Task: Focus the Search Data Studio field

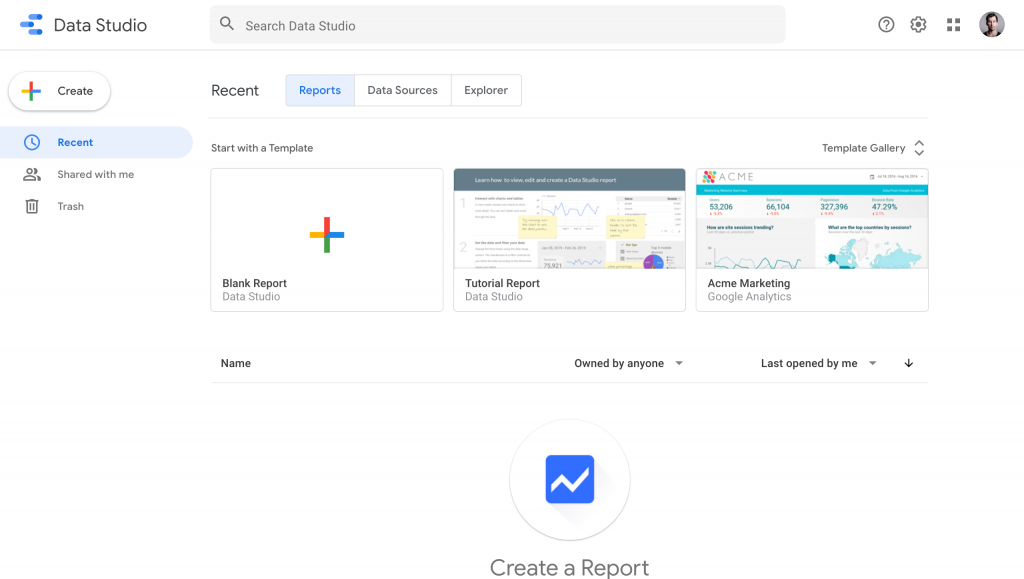Action: [x=497, y=25]
